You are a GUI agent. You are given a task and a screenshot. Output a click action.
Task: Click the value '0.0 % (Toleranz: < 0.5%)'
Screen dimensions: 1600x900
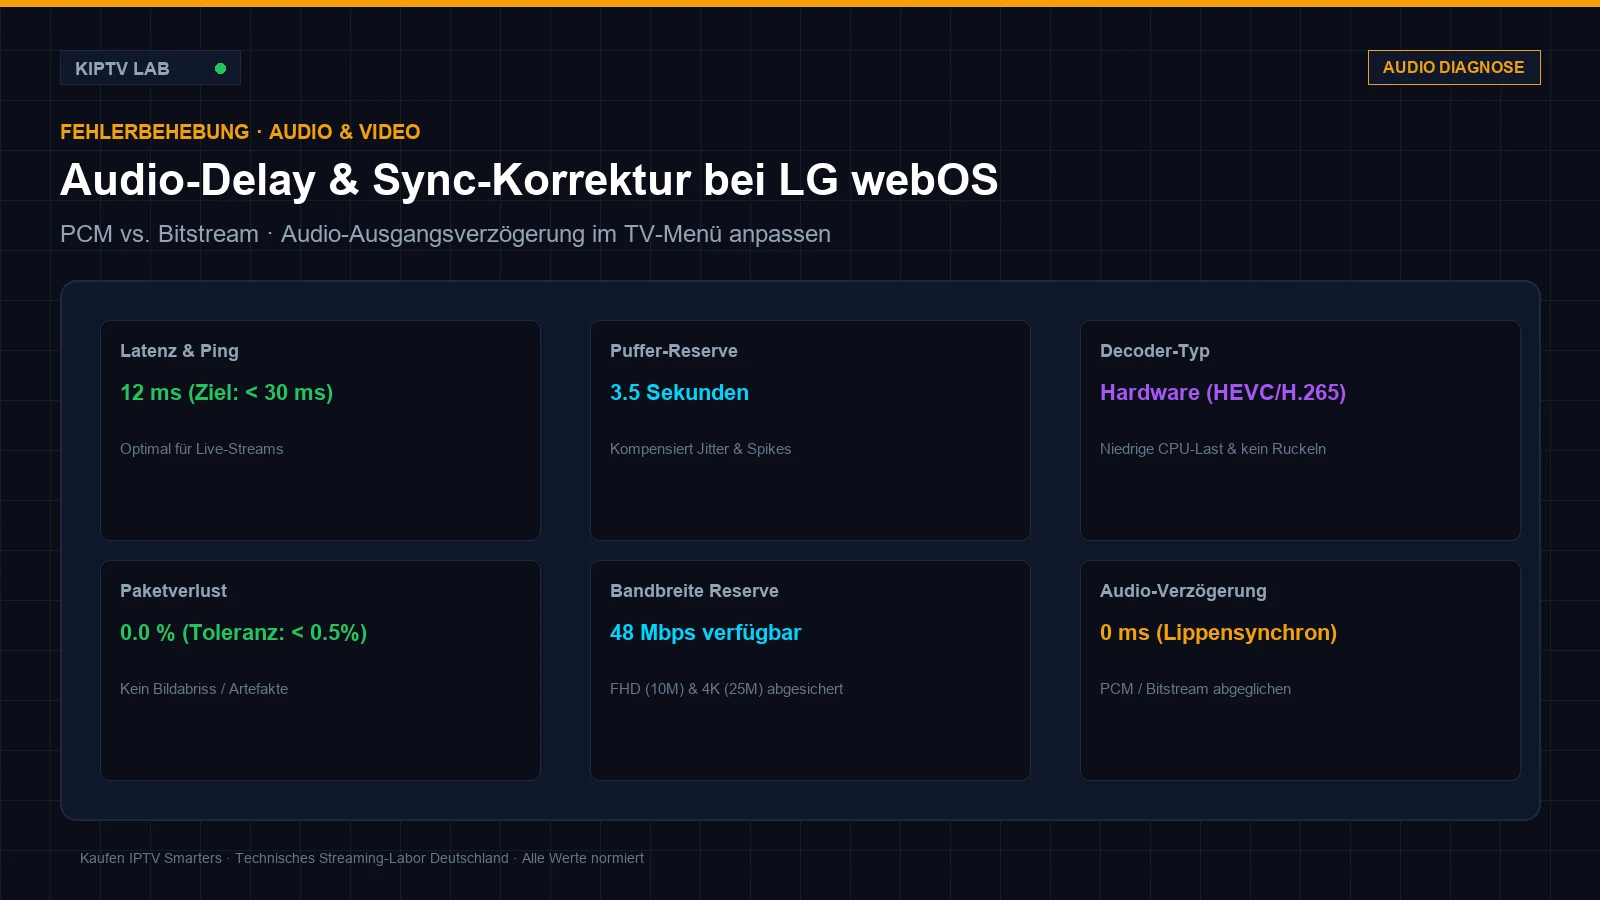pos(243,633)
